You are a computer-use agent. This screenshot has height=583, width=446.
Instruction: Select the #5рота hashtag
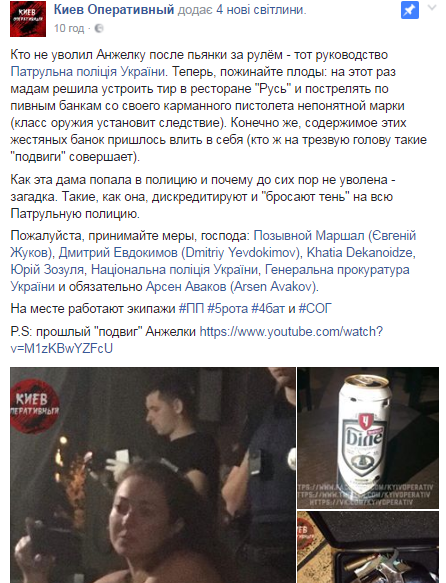(227, 309)
